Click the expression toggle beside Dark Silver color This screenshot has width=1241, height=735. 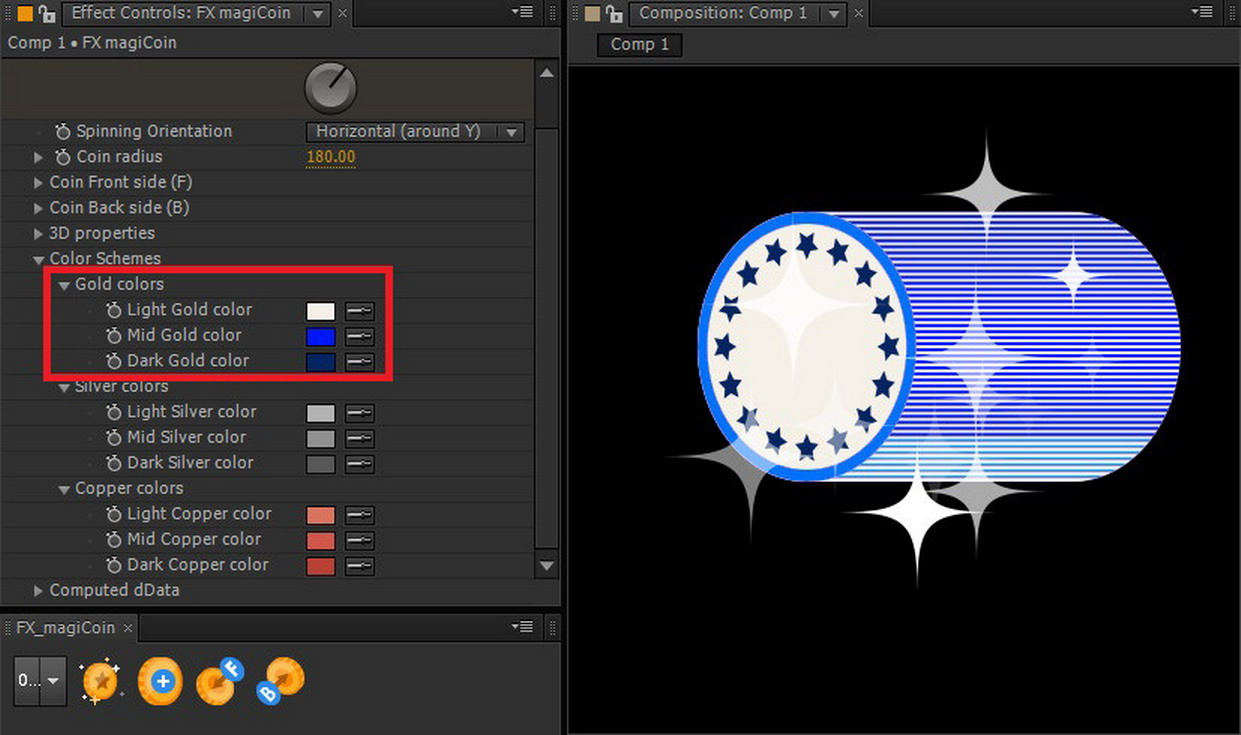click(359, 463)
